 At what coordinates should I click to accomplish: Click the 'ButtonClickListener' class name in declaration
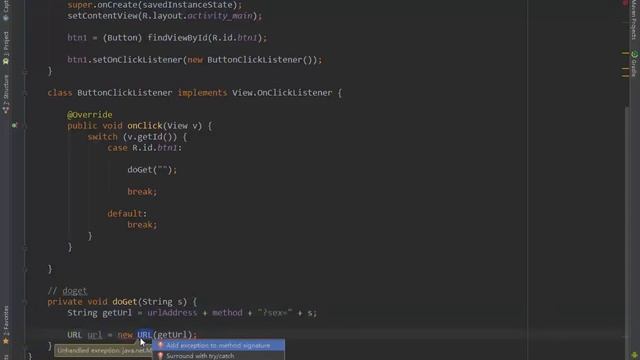124,93
